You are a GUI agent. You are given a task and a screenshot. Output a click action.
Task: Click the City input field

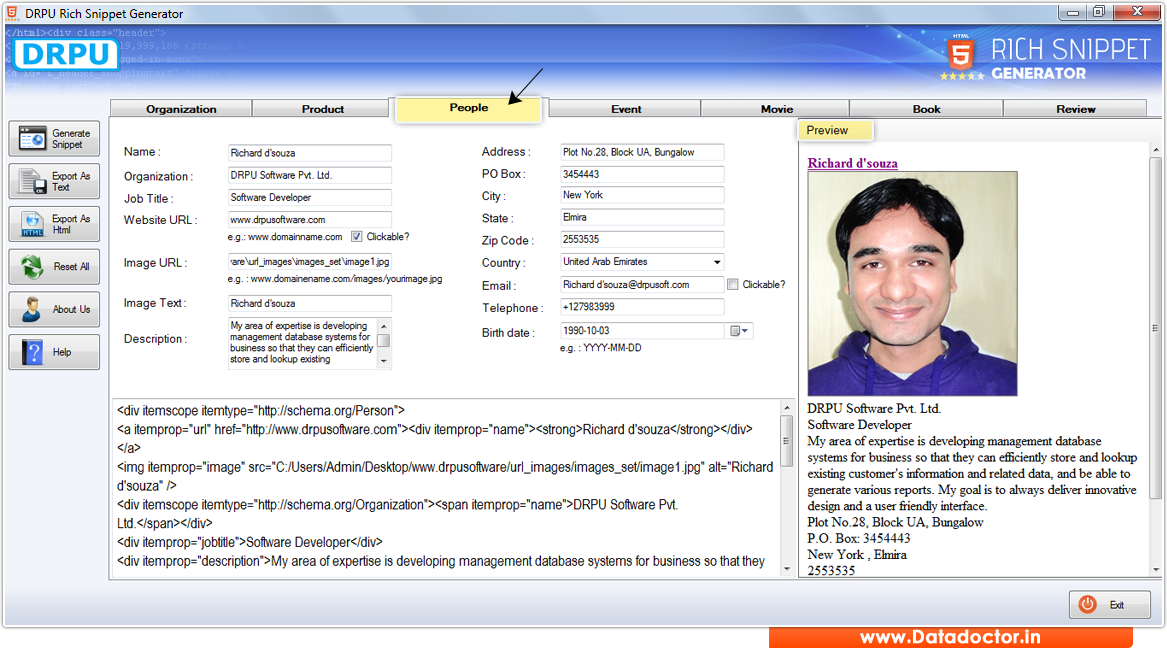point(642,195)
